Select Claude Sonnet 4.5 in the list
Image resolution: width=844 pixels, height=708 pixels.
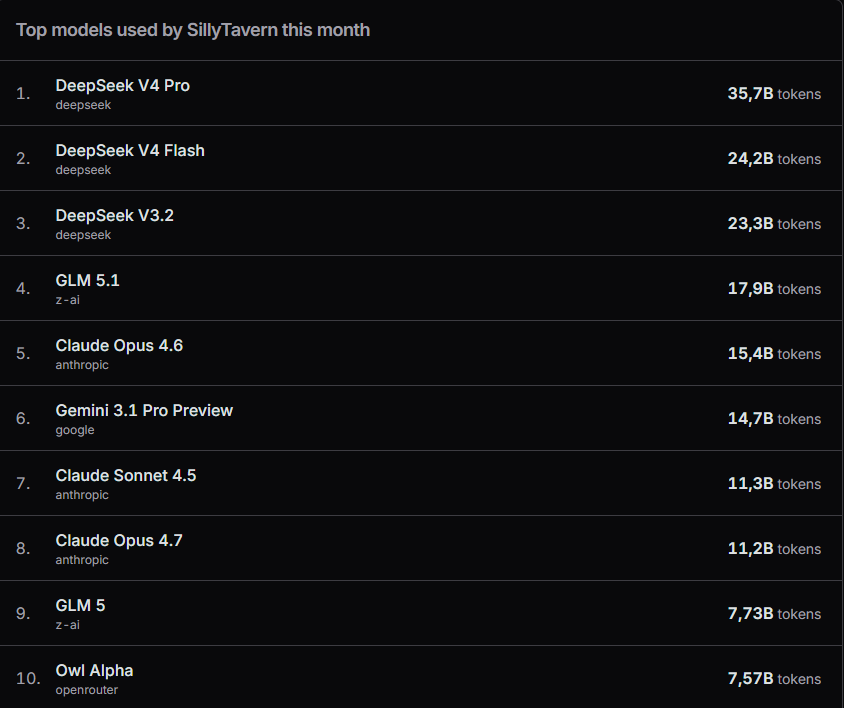tap(126, 476)
